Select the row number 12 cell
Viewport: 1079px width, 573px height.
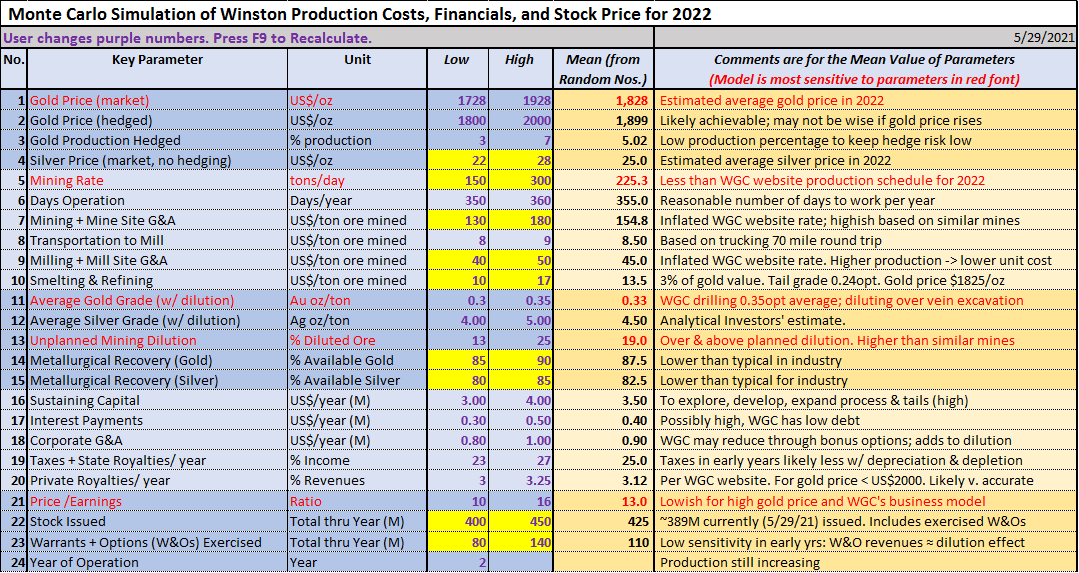pyautogui.click(x=14, y=321)
